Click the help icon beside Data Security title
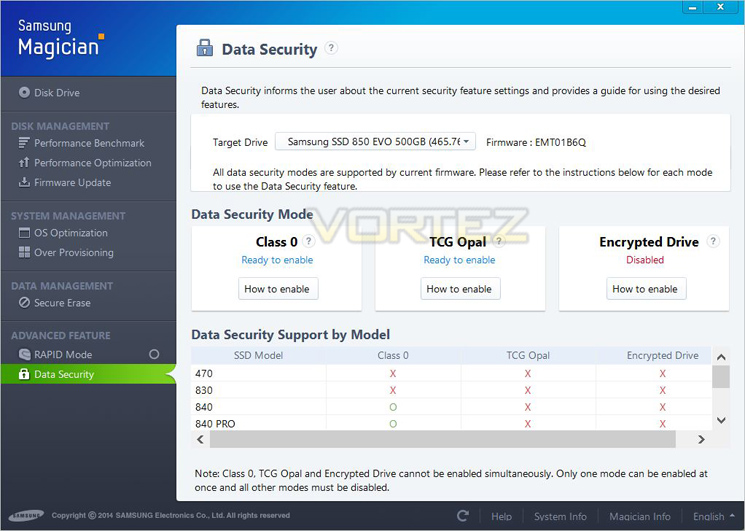 pyautogui.click(x=331, y=48)
